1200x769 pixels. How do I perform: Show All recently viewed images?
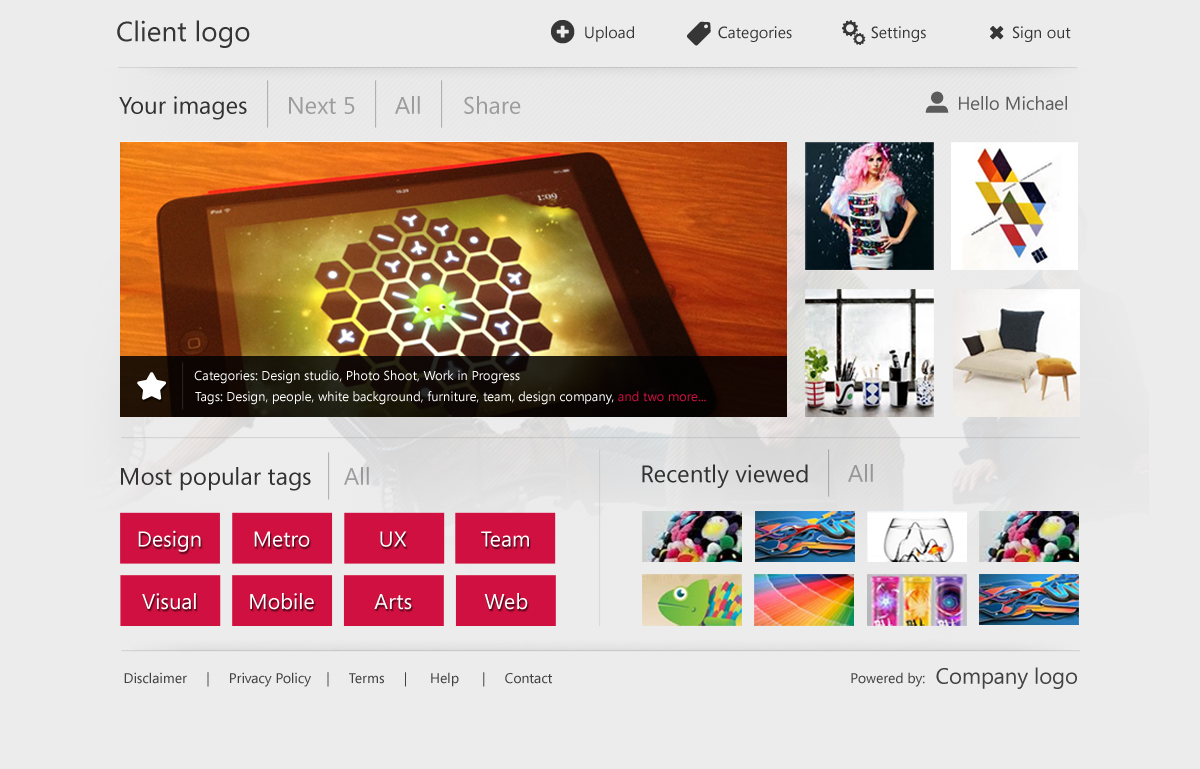click(x=861, y=474)
